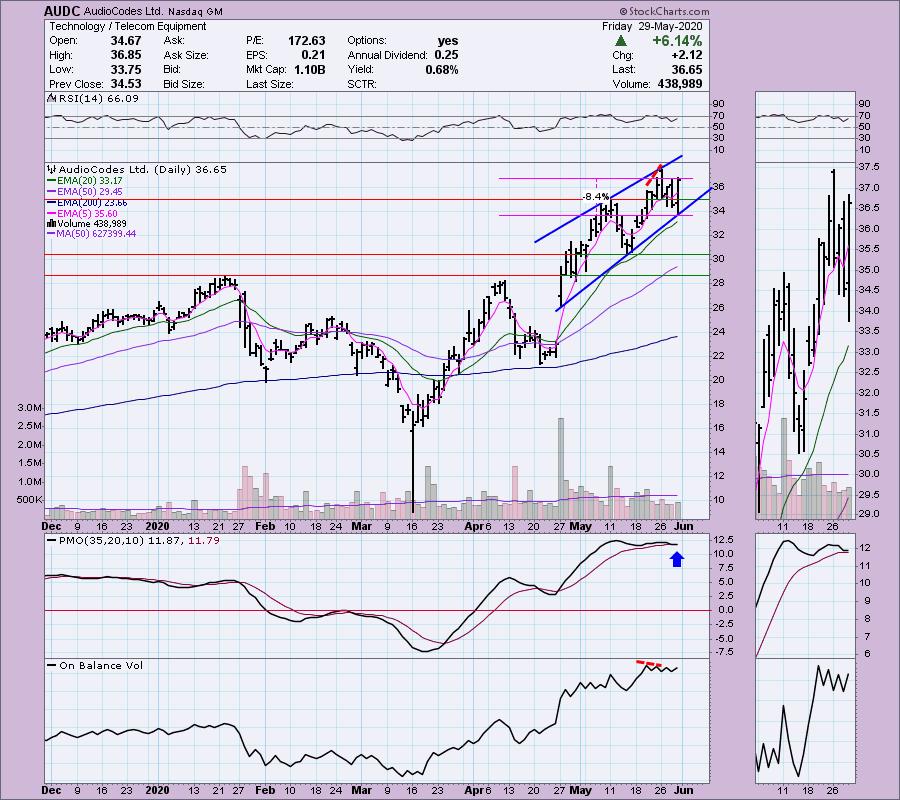
Task: Select the Last value 36.65 in the header
Action: point(686,69)
